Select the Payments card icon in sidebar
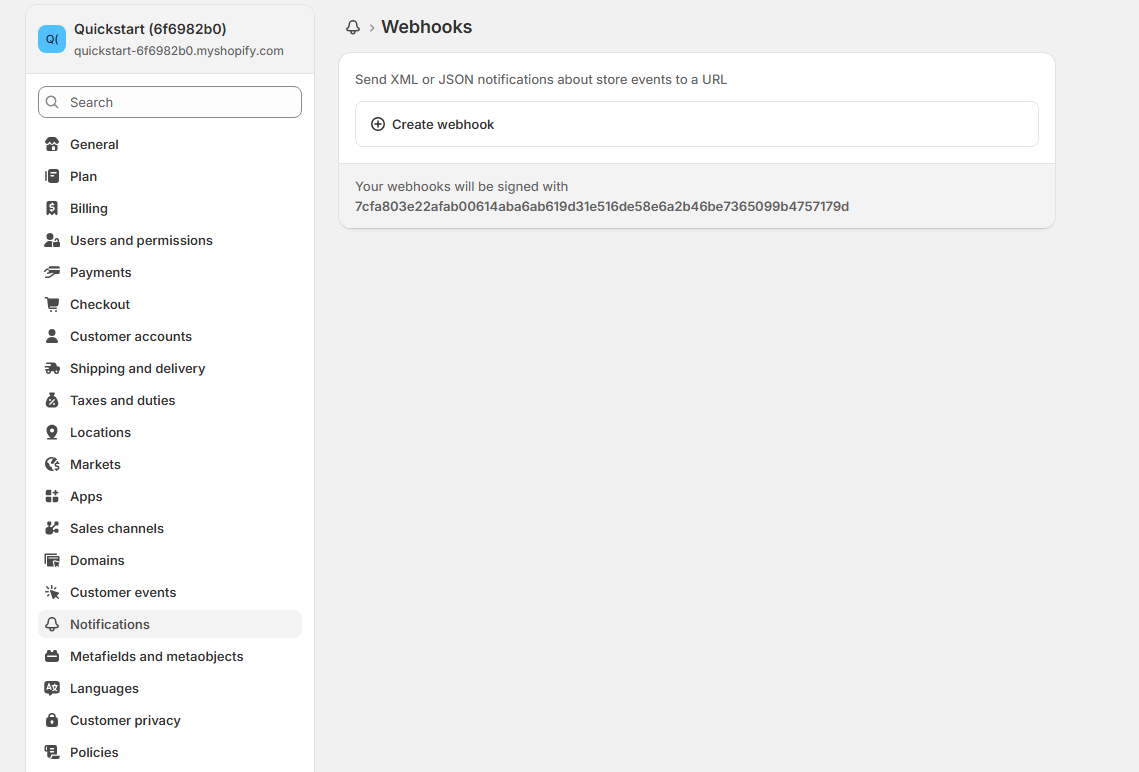The height and width of the screenshot is (772, 1139). [52, 272]
